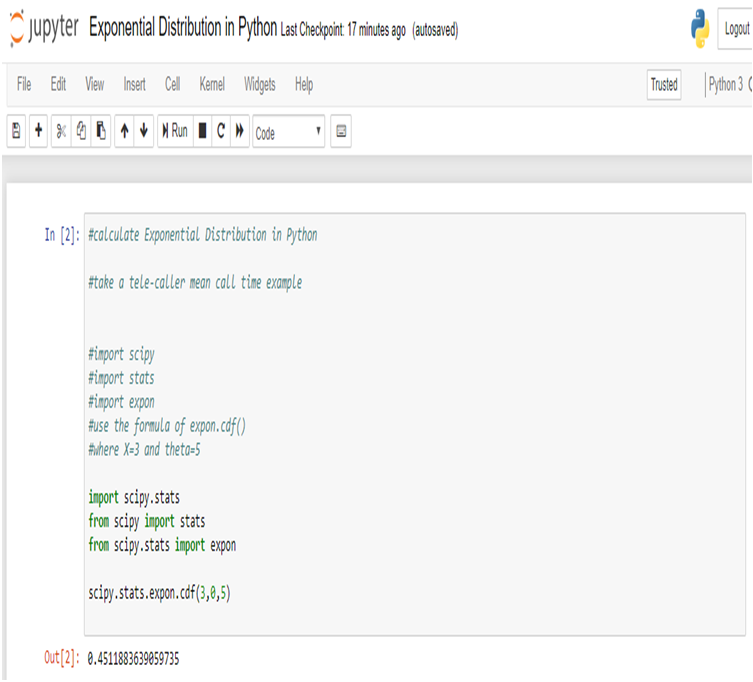This screenshot has height=682, width=753.
Task: Run the current cell
Action: [175, 131]
